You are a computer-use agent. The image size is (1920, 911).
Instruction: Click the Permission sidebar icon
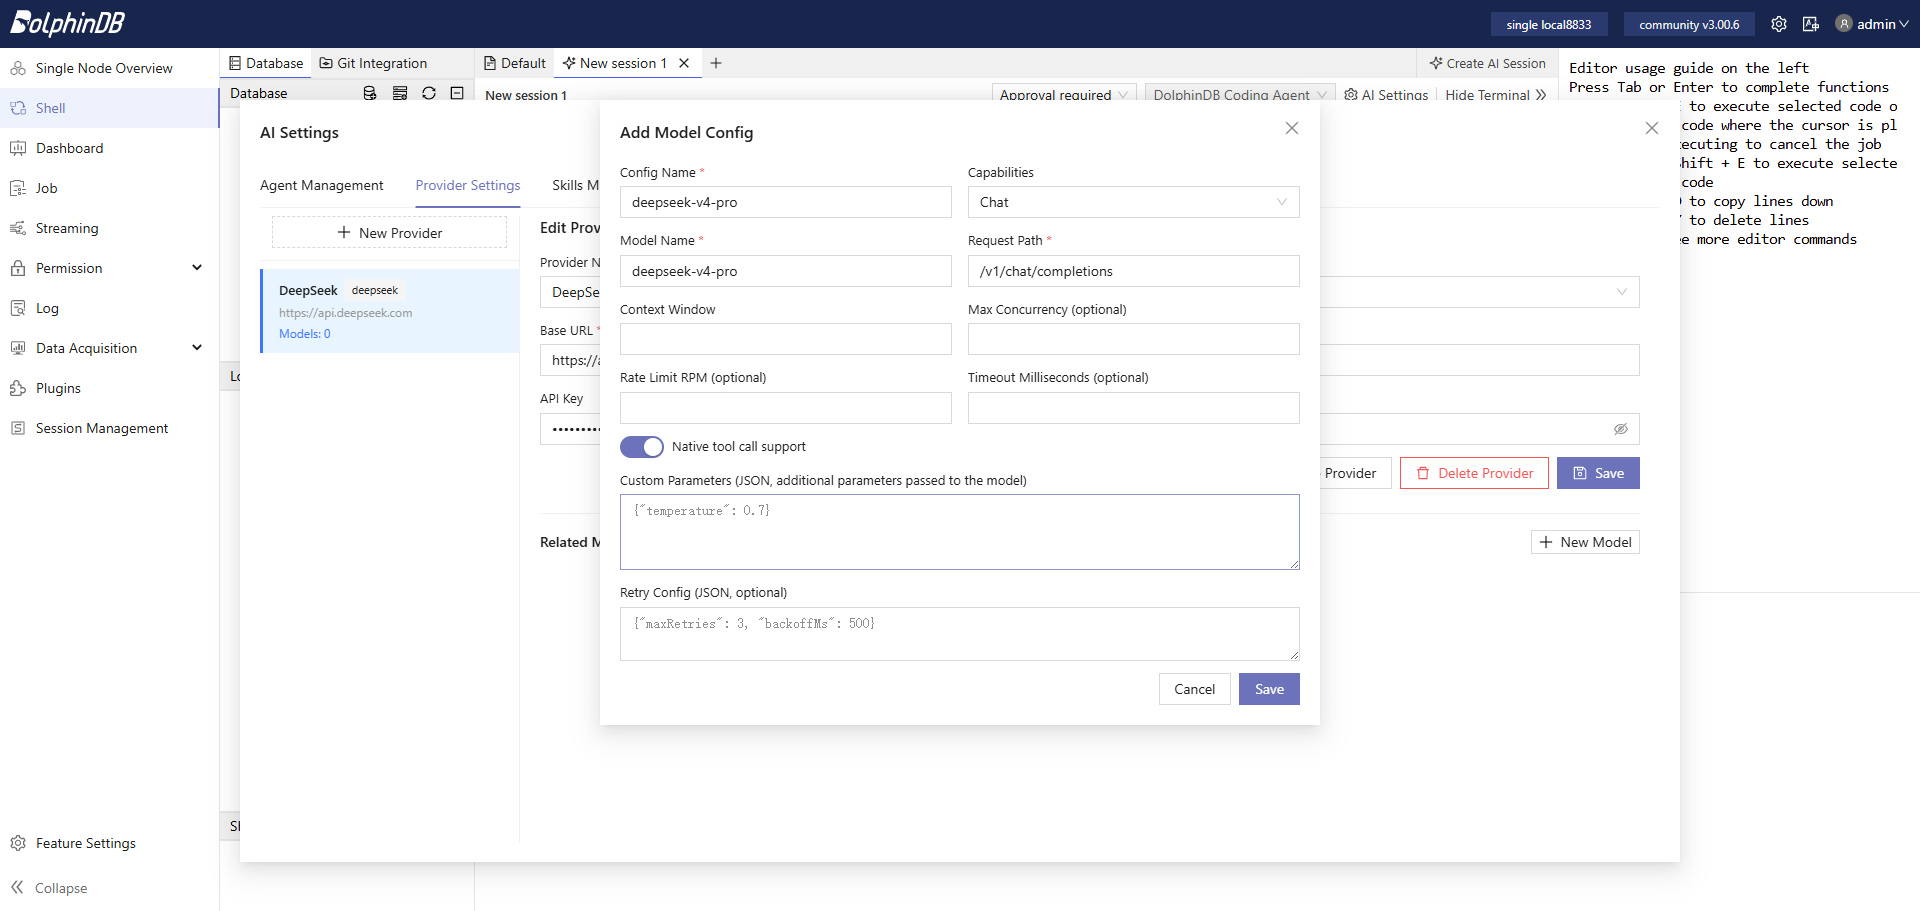tap(18, 268)
